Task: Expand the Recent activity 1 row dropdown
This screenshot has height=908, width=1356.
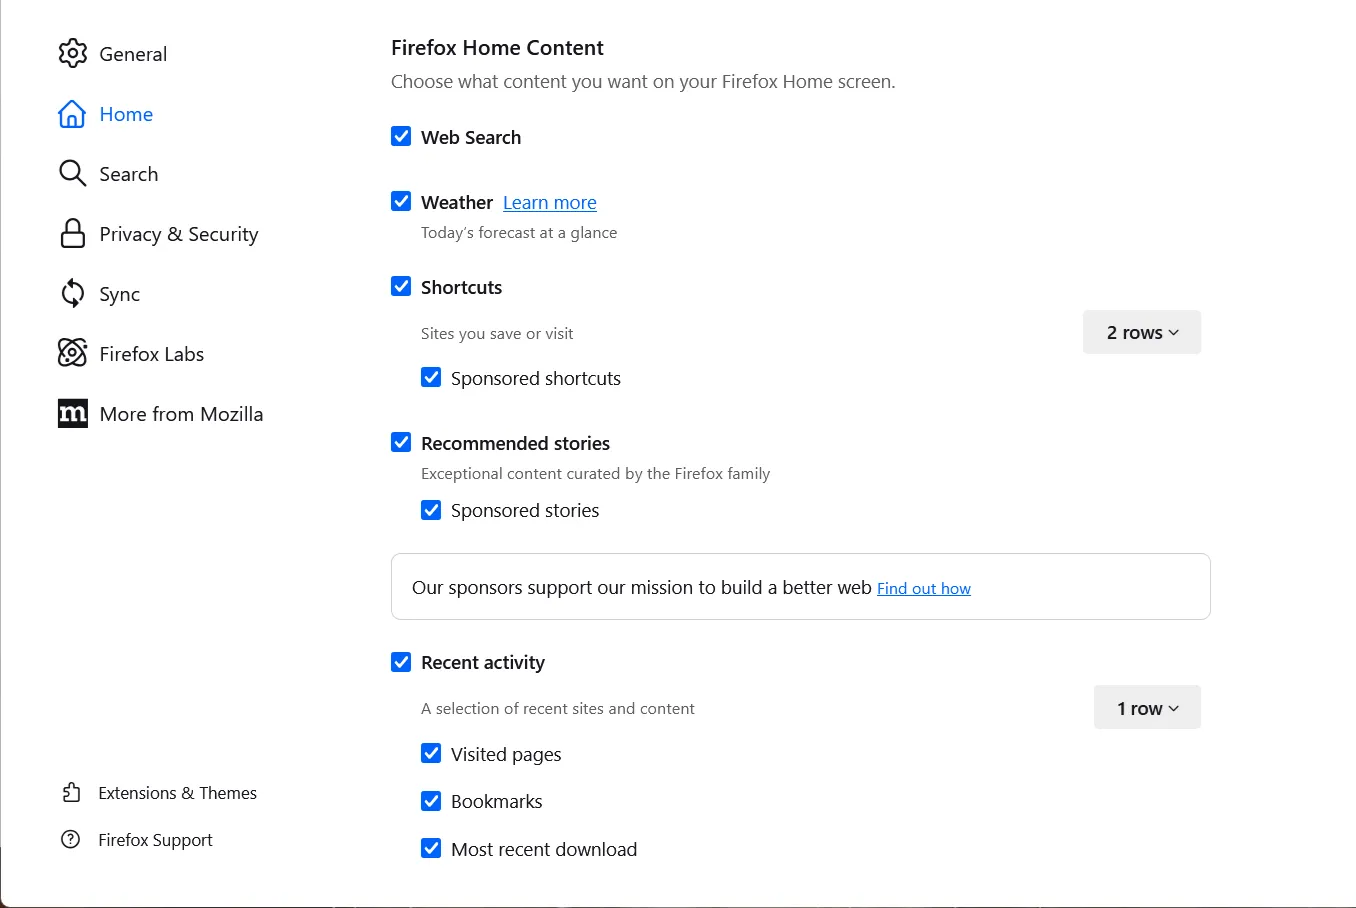Action: pos(1147,708)
